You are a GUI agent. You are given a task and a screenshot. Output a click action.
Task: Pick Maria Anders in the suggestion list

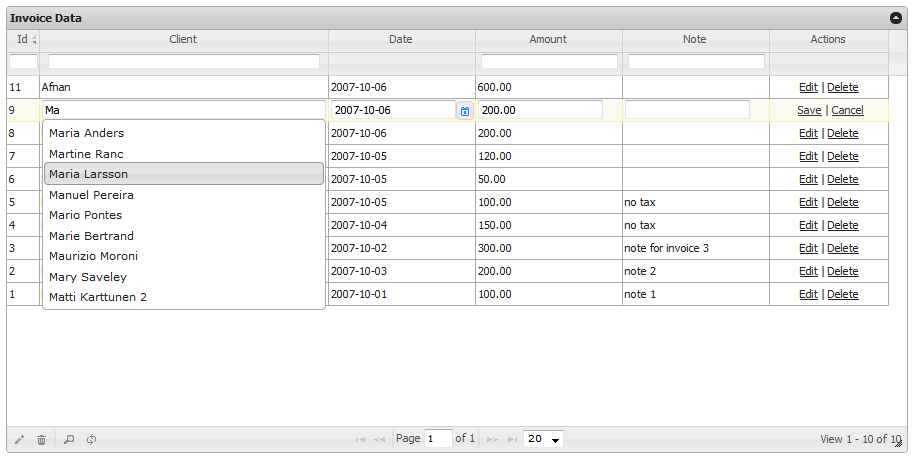point(184,133)
